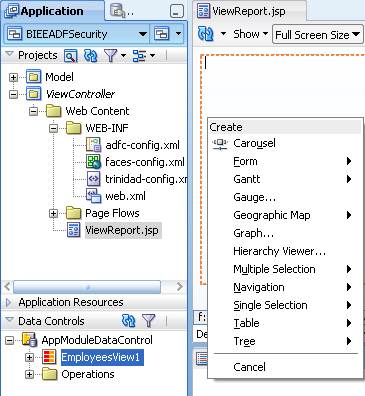Select web.xml in the tree

click(125, 196)
